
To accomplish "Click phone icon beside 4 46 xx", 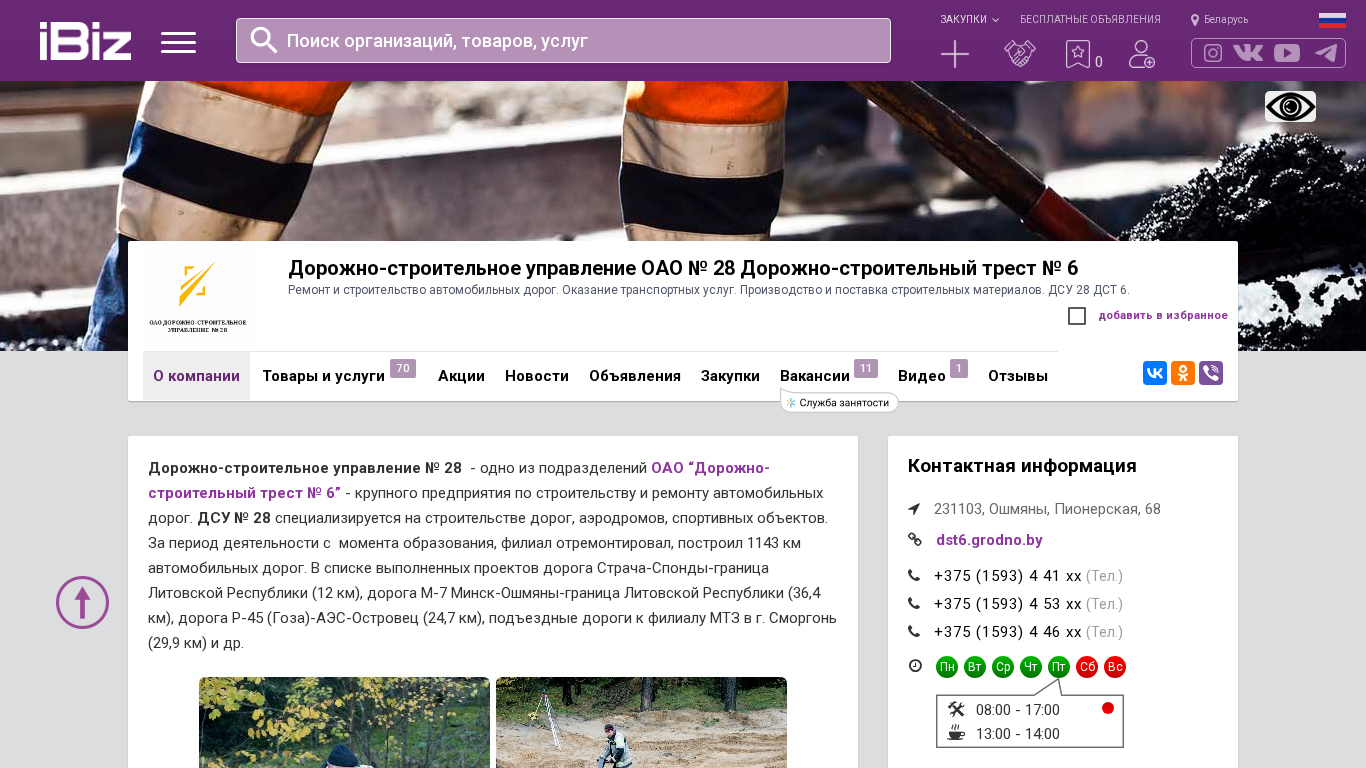I will 914,631.
